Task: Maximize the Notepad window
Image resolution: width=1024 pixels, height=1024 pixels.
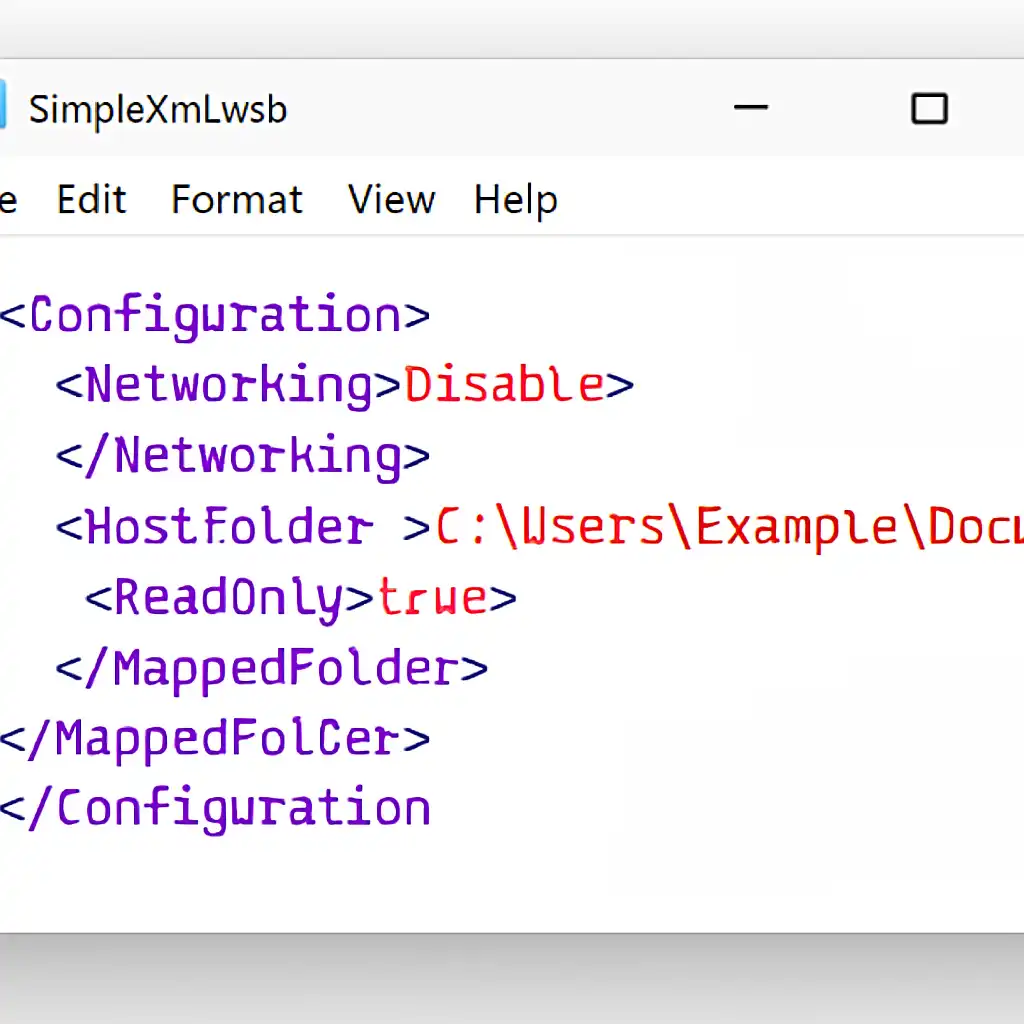Action: tap(929, 108)
